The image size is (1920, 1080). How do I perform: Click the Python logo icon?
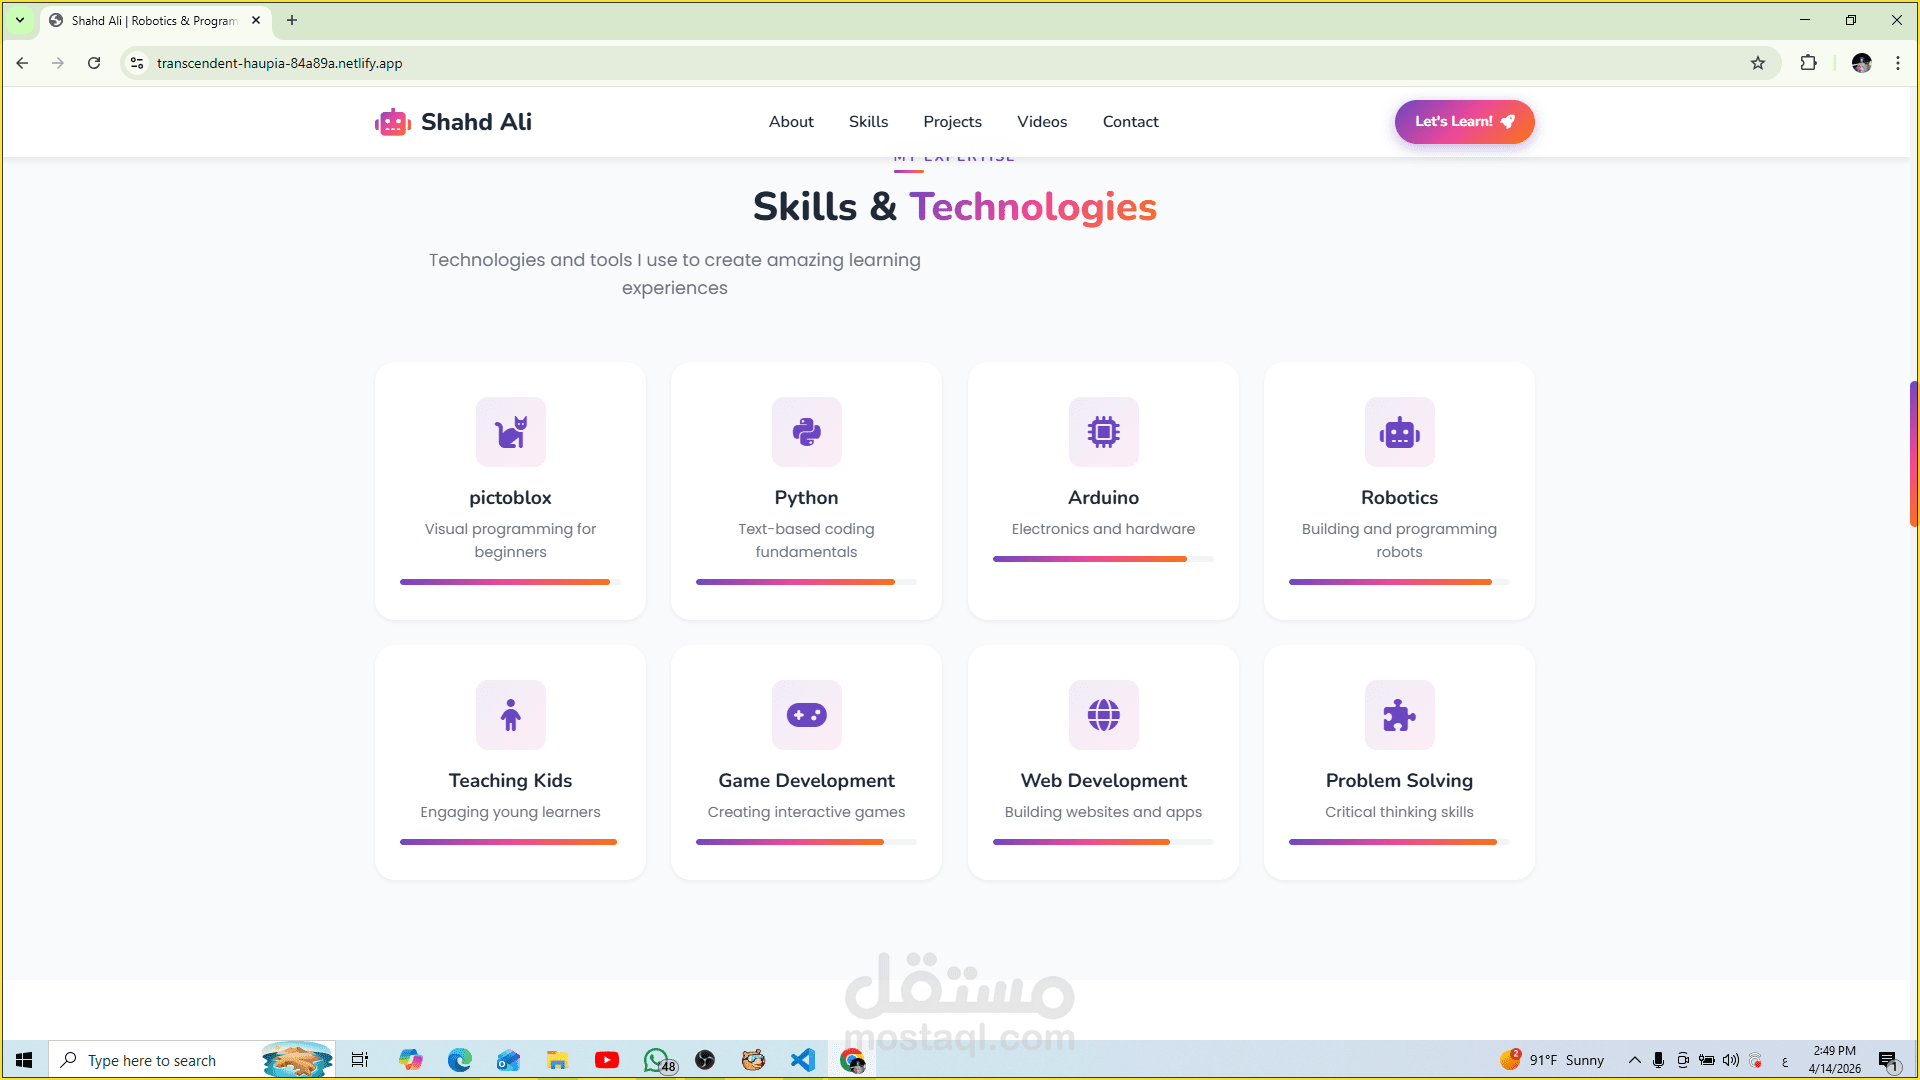point(807,432)
